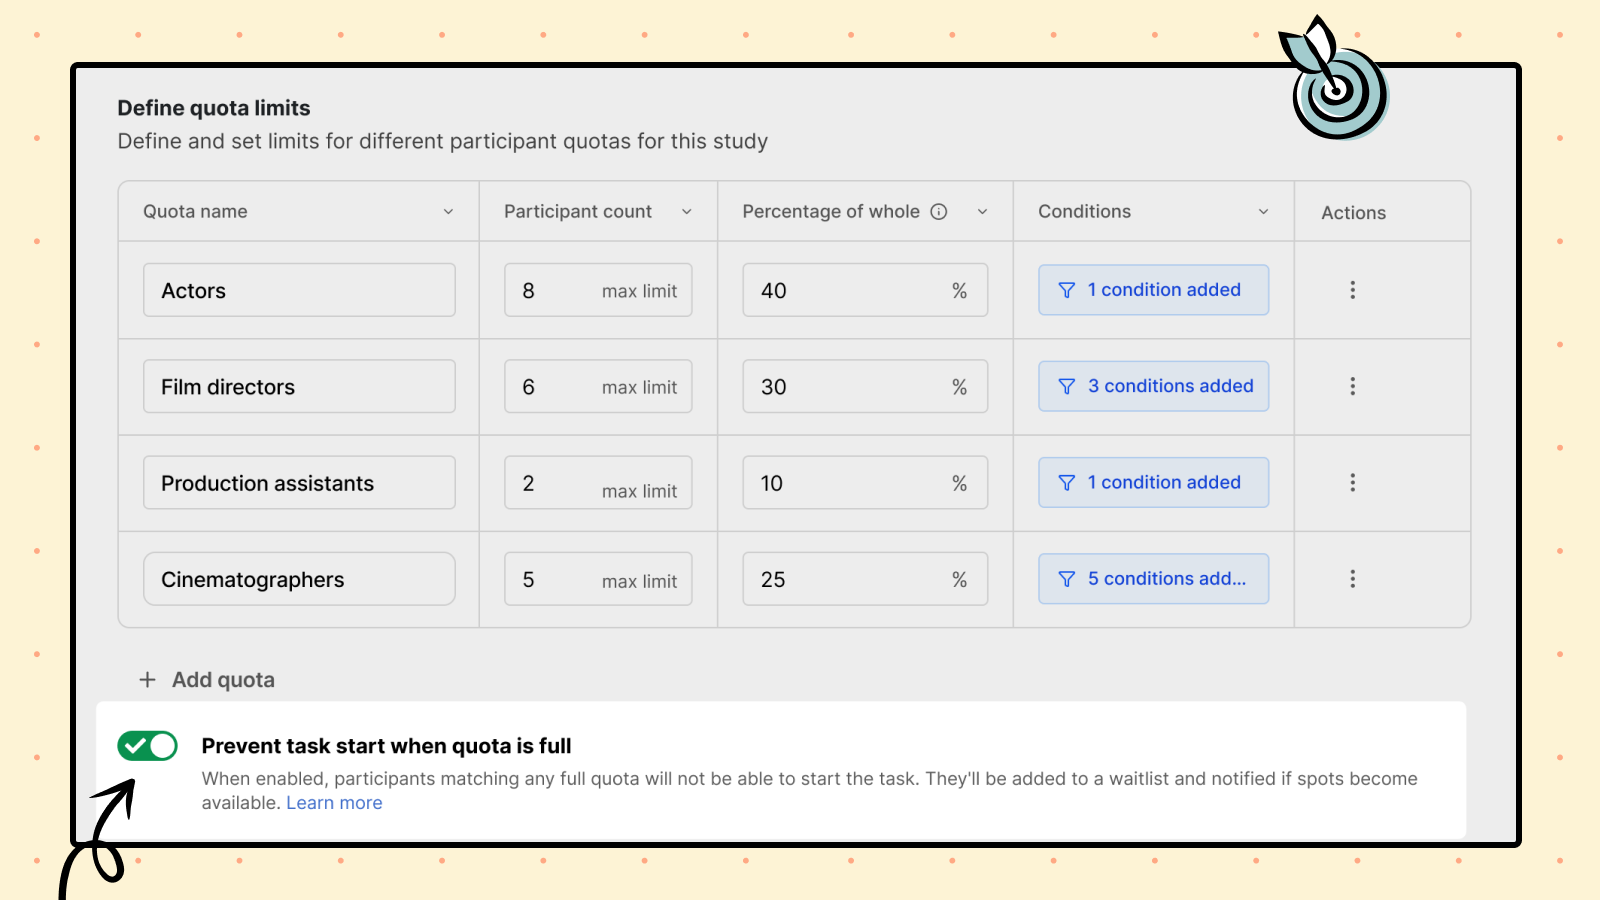This screenshot has width=1600, height=900.
Task: Expand the Quota name column dropdown
Action: click(448, 212)
